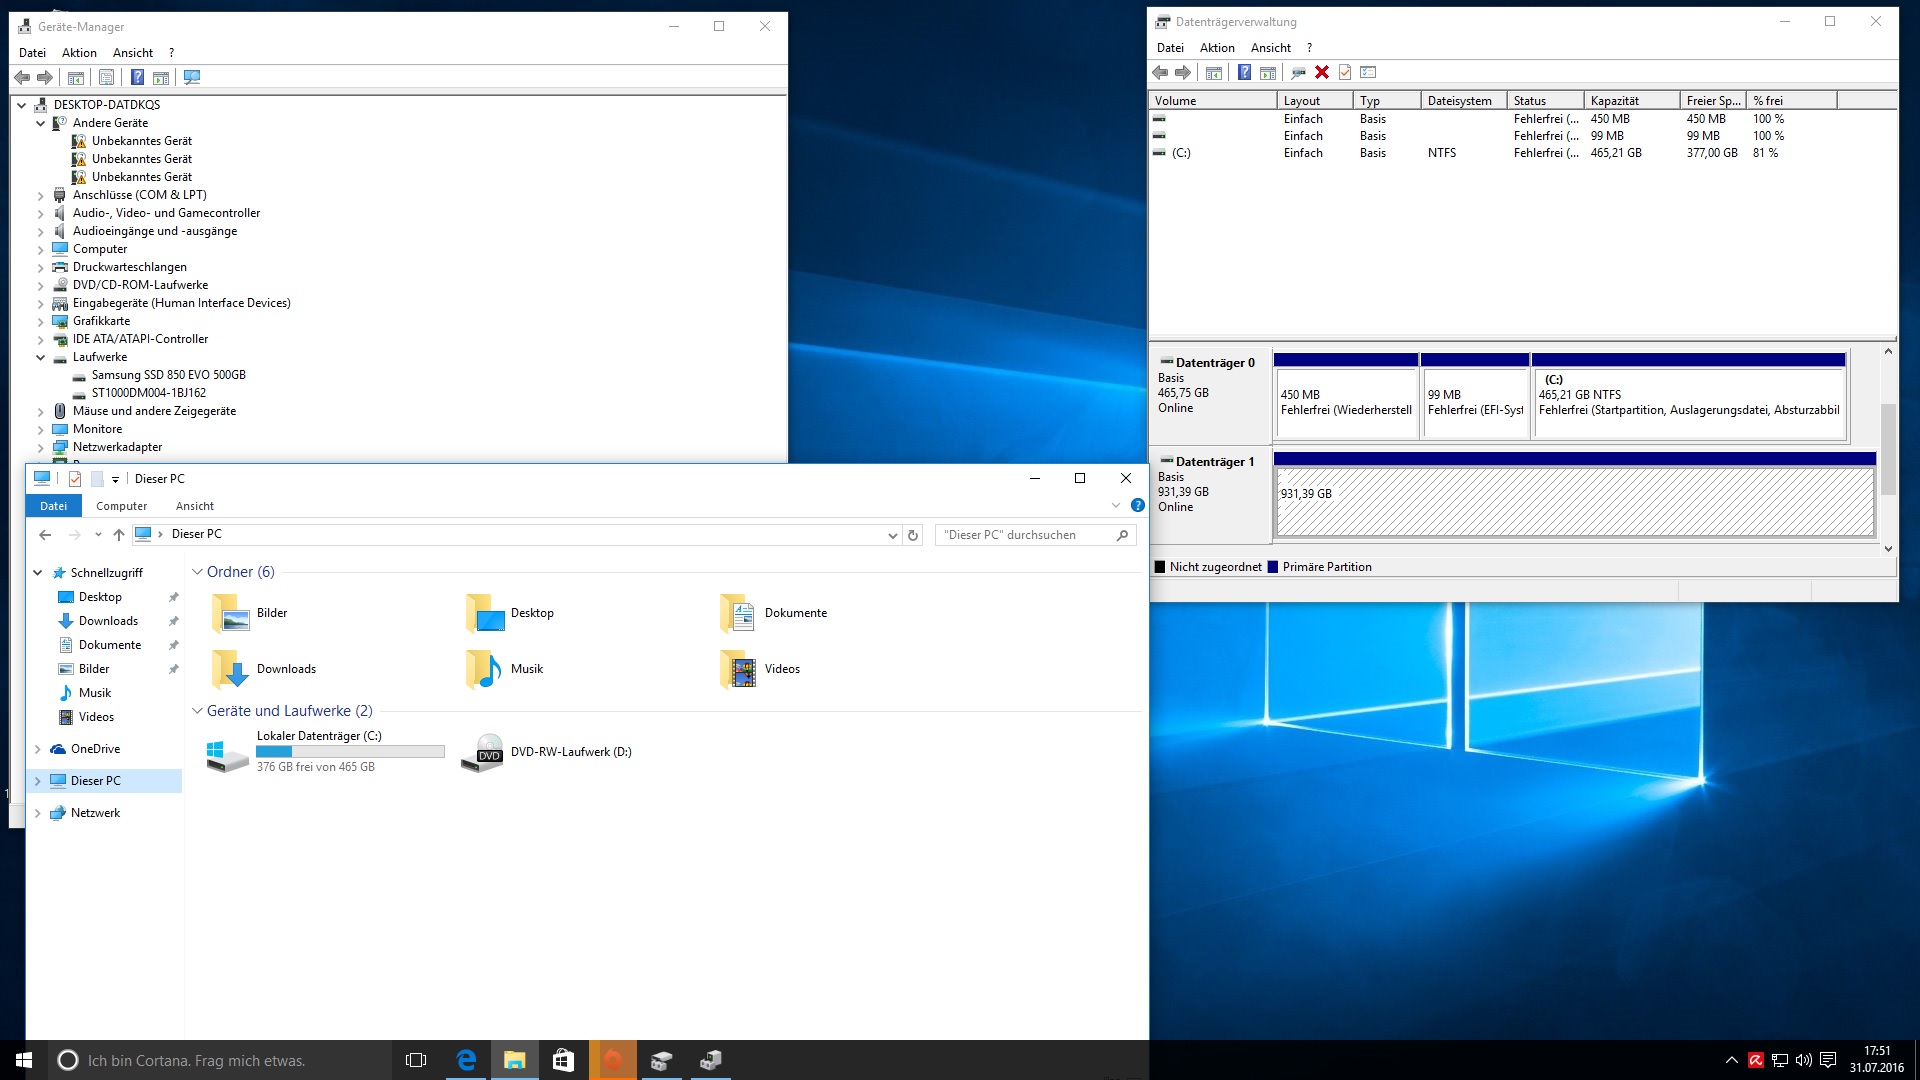Click refresh button next to Explorer address bar

coord(912,535)
